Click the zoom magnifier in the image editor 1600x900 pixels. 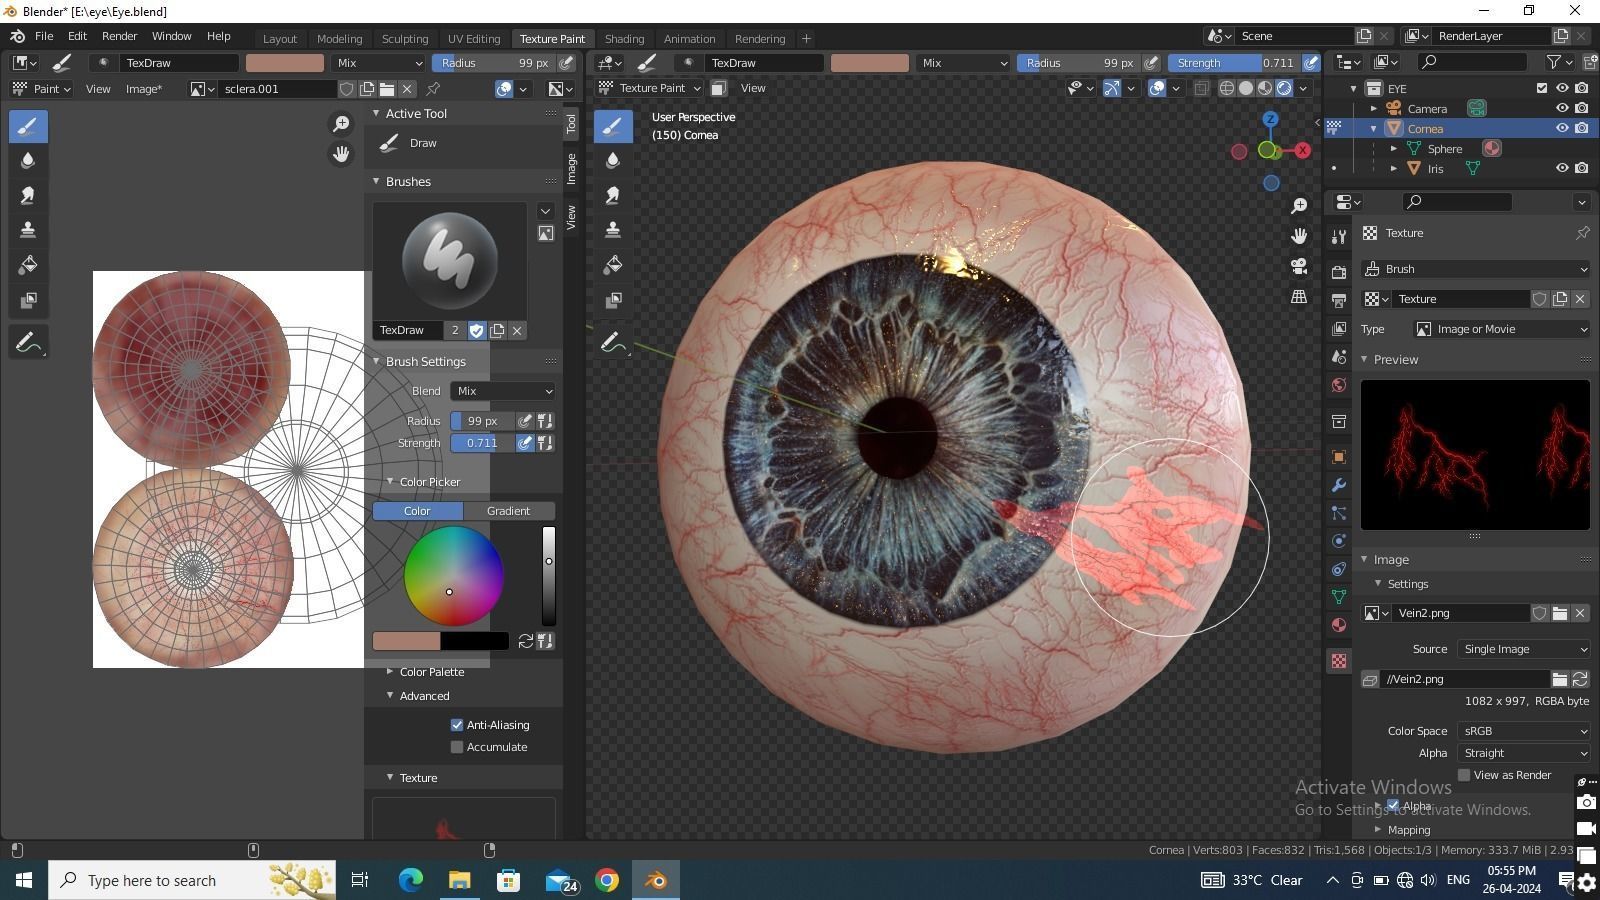tap(341, 123)
